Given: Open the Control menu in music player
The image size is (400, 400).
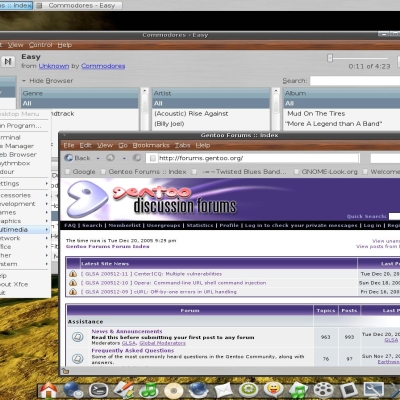Looking at the screenshot, I should (x=41, y=45).
